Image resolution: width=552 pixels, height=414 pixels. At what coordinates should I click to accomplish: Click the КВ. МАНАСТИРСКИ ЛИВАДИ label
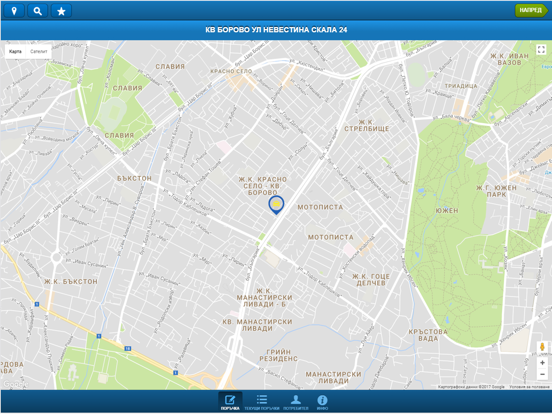tap(257, 325)
